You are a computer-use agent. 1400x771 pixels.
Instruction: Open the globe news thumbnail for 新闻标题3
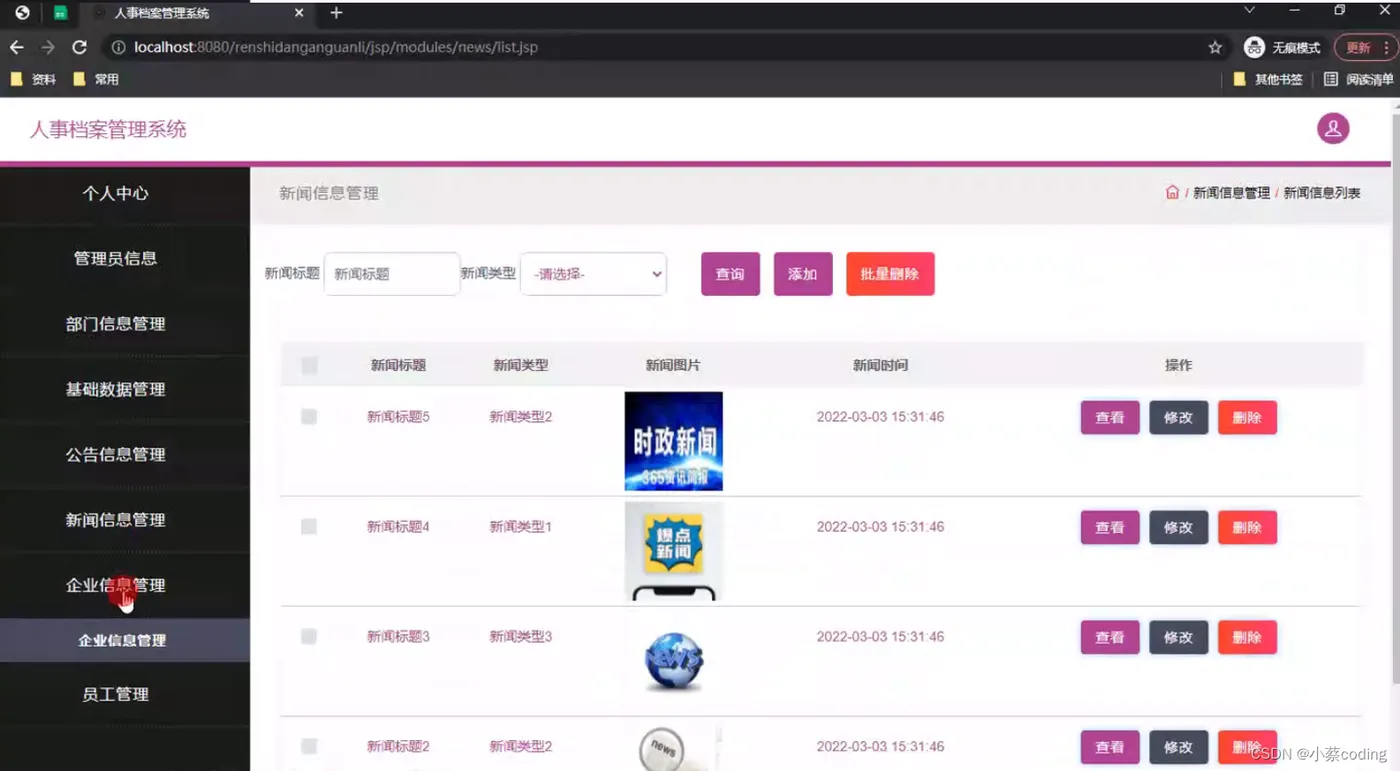[674, 660]
